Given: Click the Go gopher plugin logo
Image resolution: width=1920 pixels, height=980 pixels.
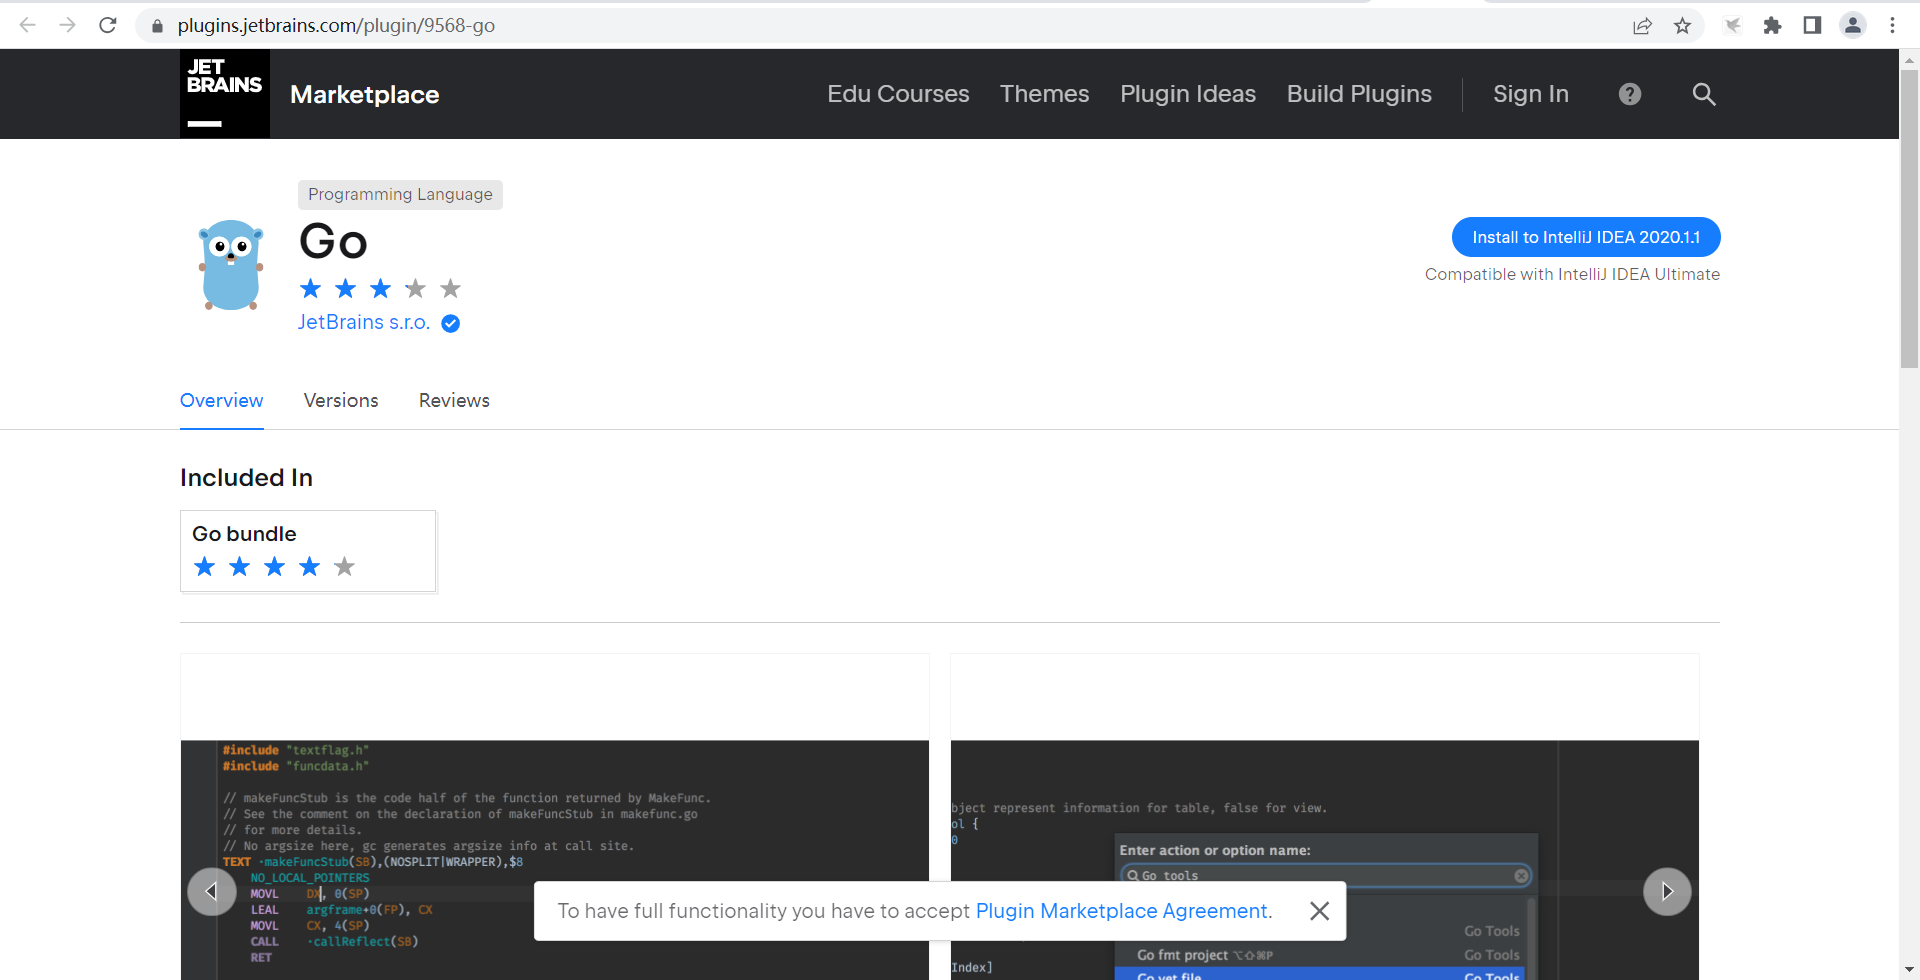Looking at the screenshot, I should (231, 265).
